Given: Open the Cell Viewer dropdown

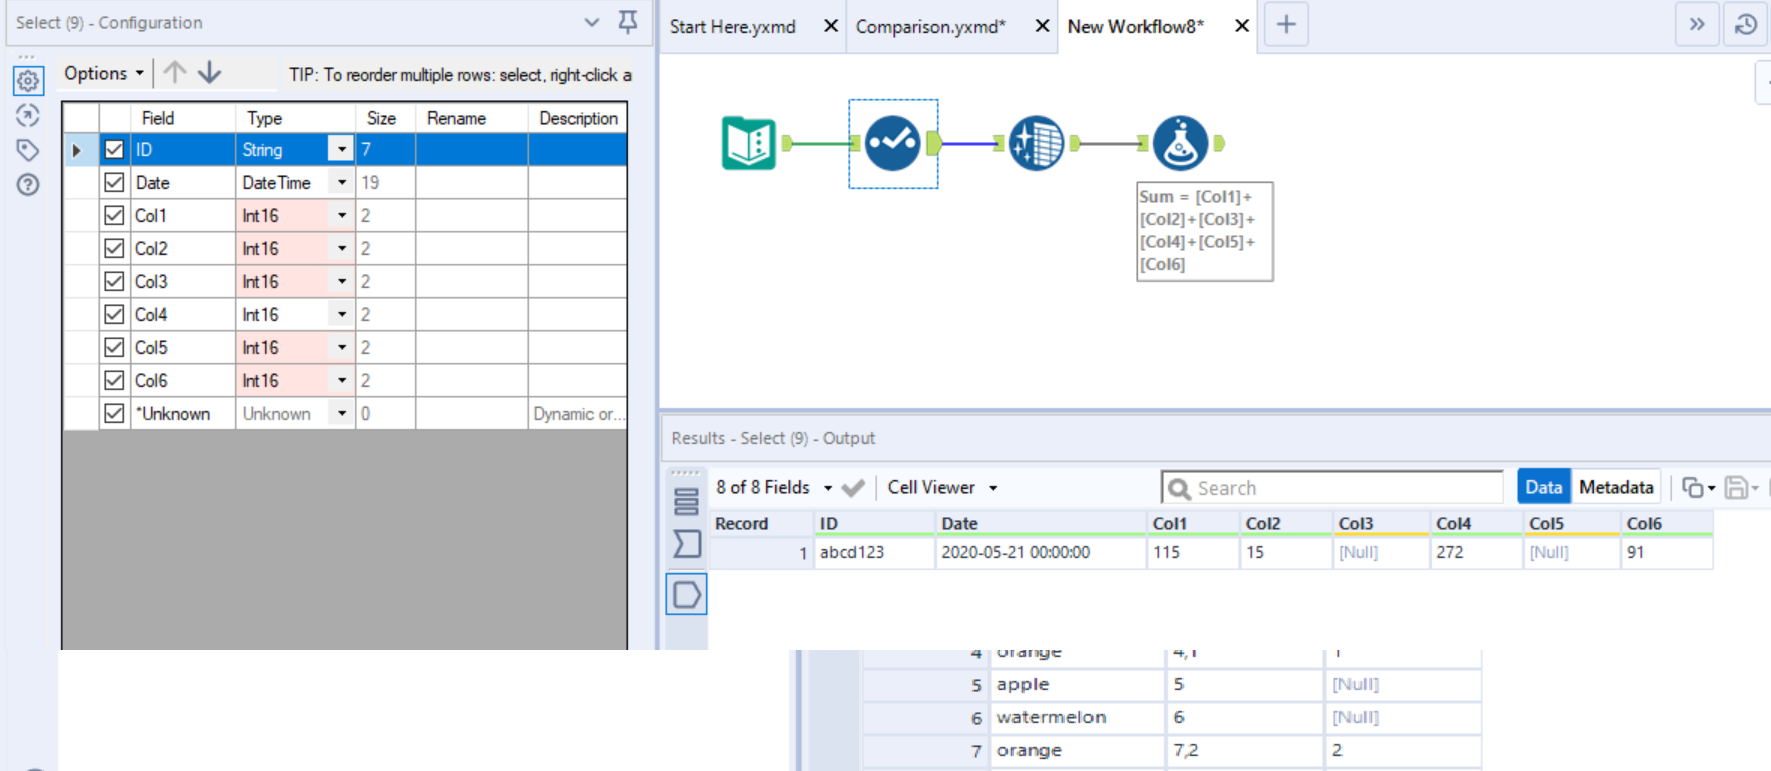Looking at the screenshot, I should [942, 488].
